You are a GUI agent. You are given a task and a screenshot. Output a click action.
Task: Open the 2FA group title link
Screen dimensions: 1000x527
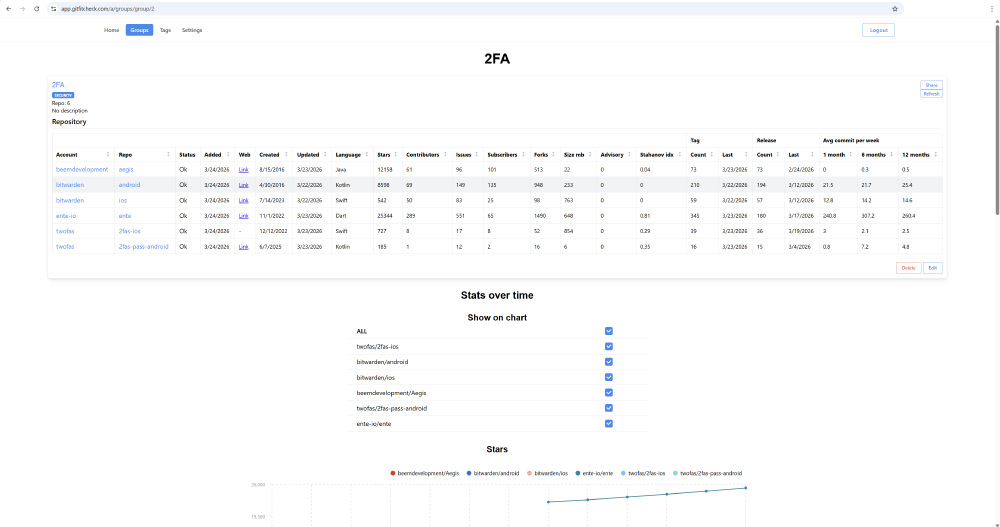click(58, 85)
